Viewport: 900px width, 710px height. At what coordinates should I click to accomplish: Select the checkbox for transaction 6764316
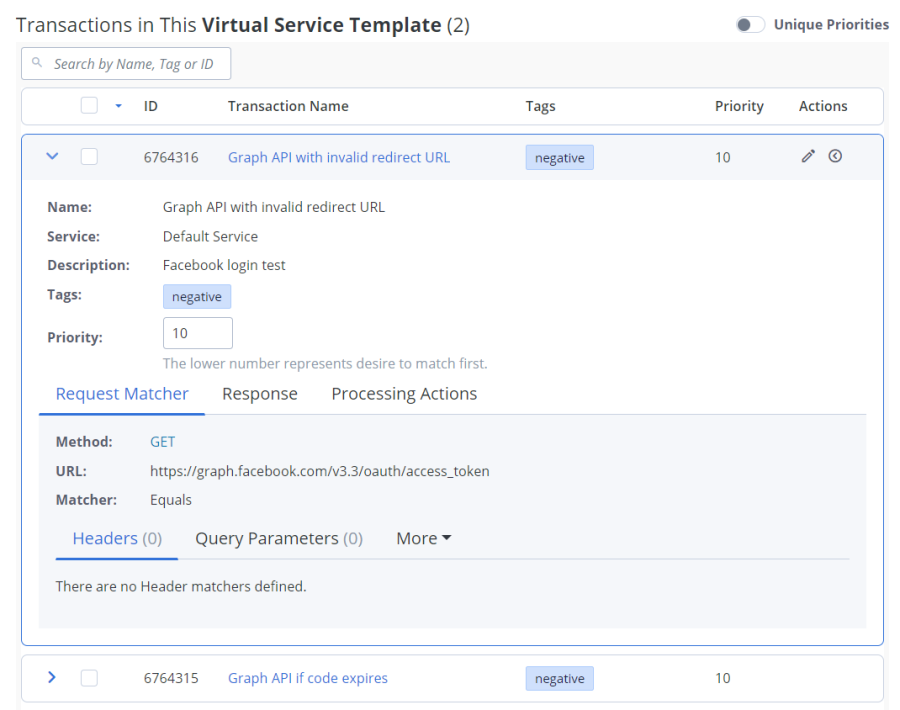[x=89, y=156]
